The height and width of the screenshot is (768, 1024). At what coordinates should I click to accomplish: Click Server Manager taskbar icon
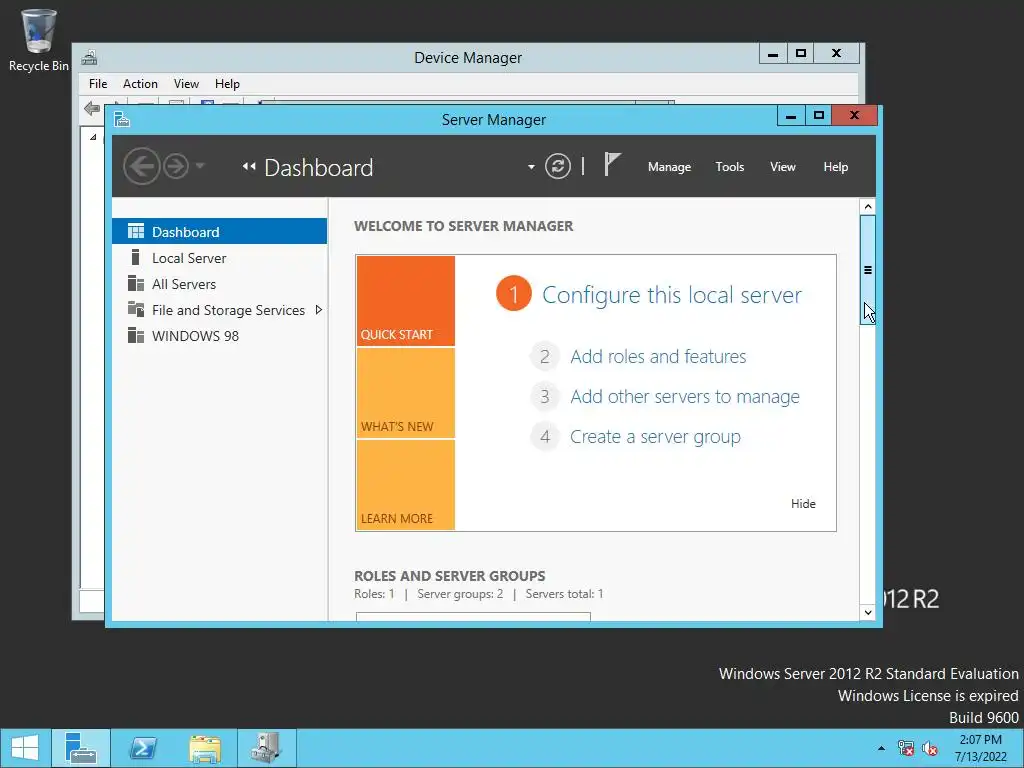click(81, 748)
